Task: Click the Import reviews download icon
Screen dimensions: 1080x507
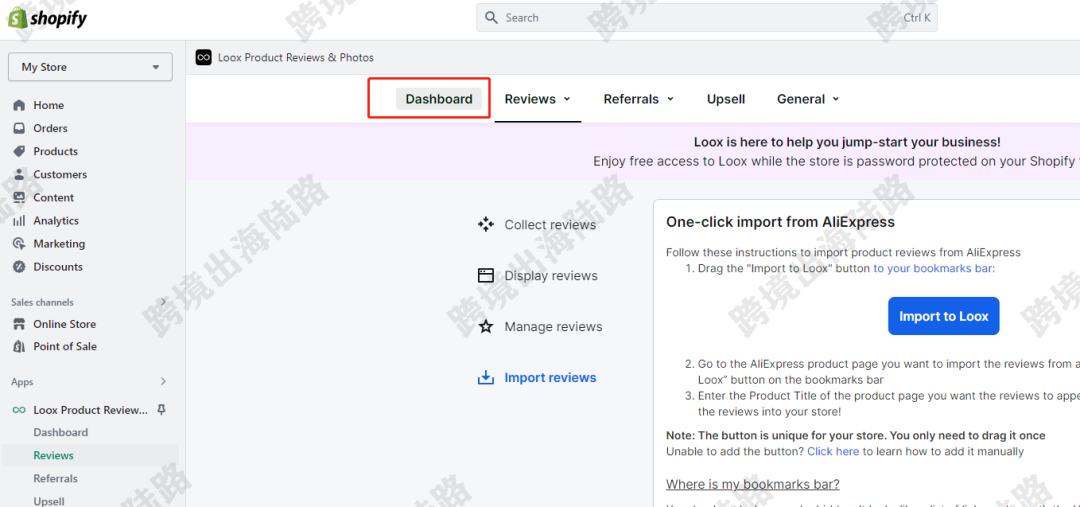Action: point(486,377)
